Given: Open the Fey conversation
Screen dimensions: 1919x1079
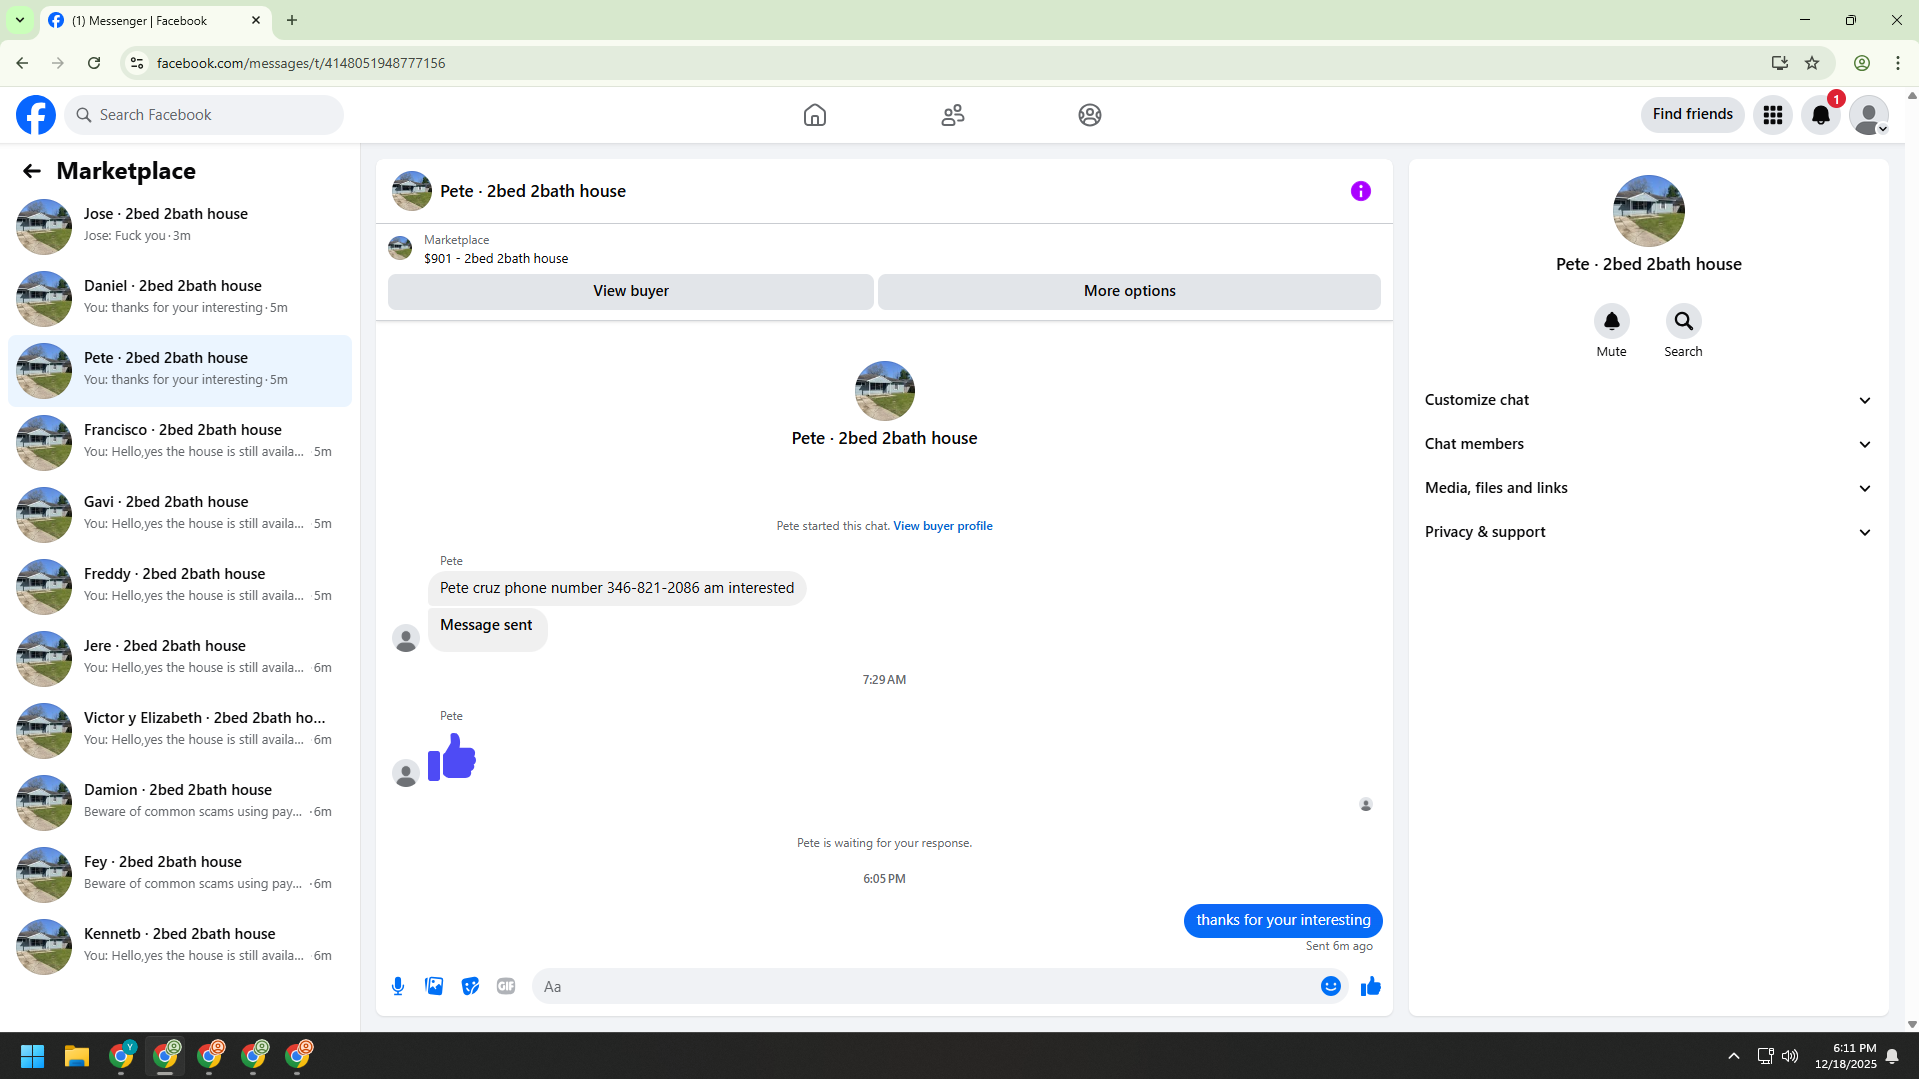Looking at the screenshot, I should point(180,874).
